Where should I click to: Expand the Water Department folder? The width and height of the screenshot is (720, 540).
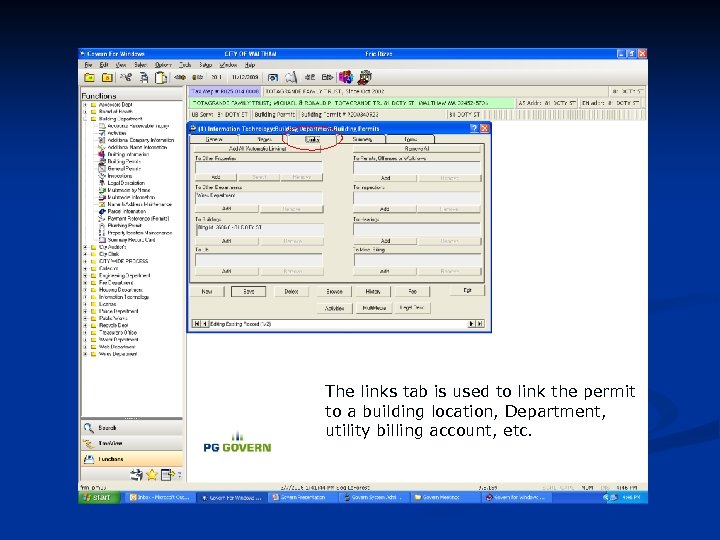85,340
